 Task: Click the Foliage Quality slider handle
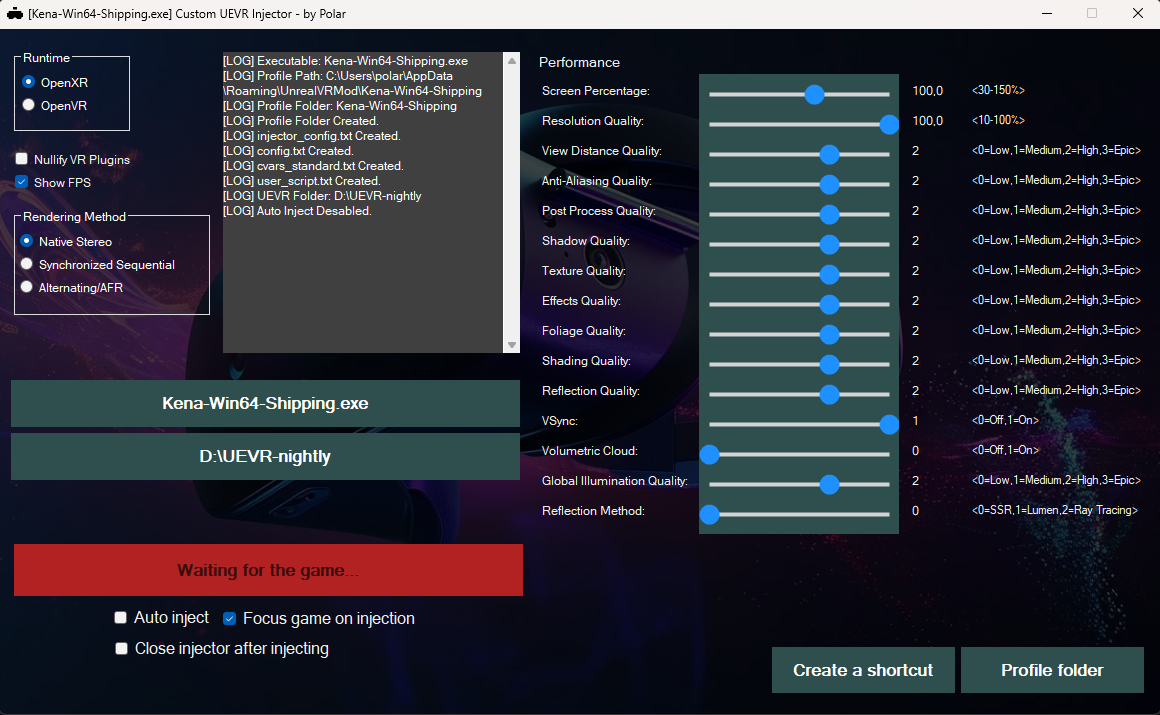coord(829,334)
